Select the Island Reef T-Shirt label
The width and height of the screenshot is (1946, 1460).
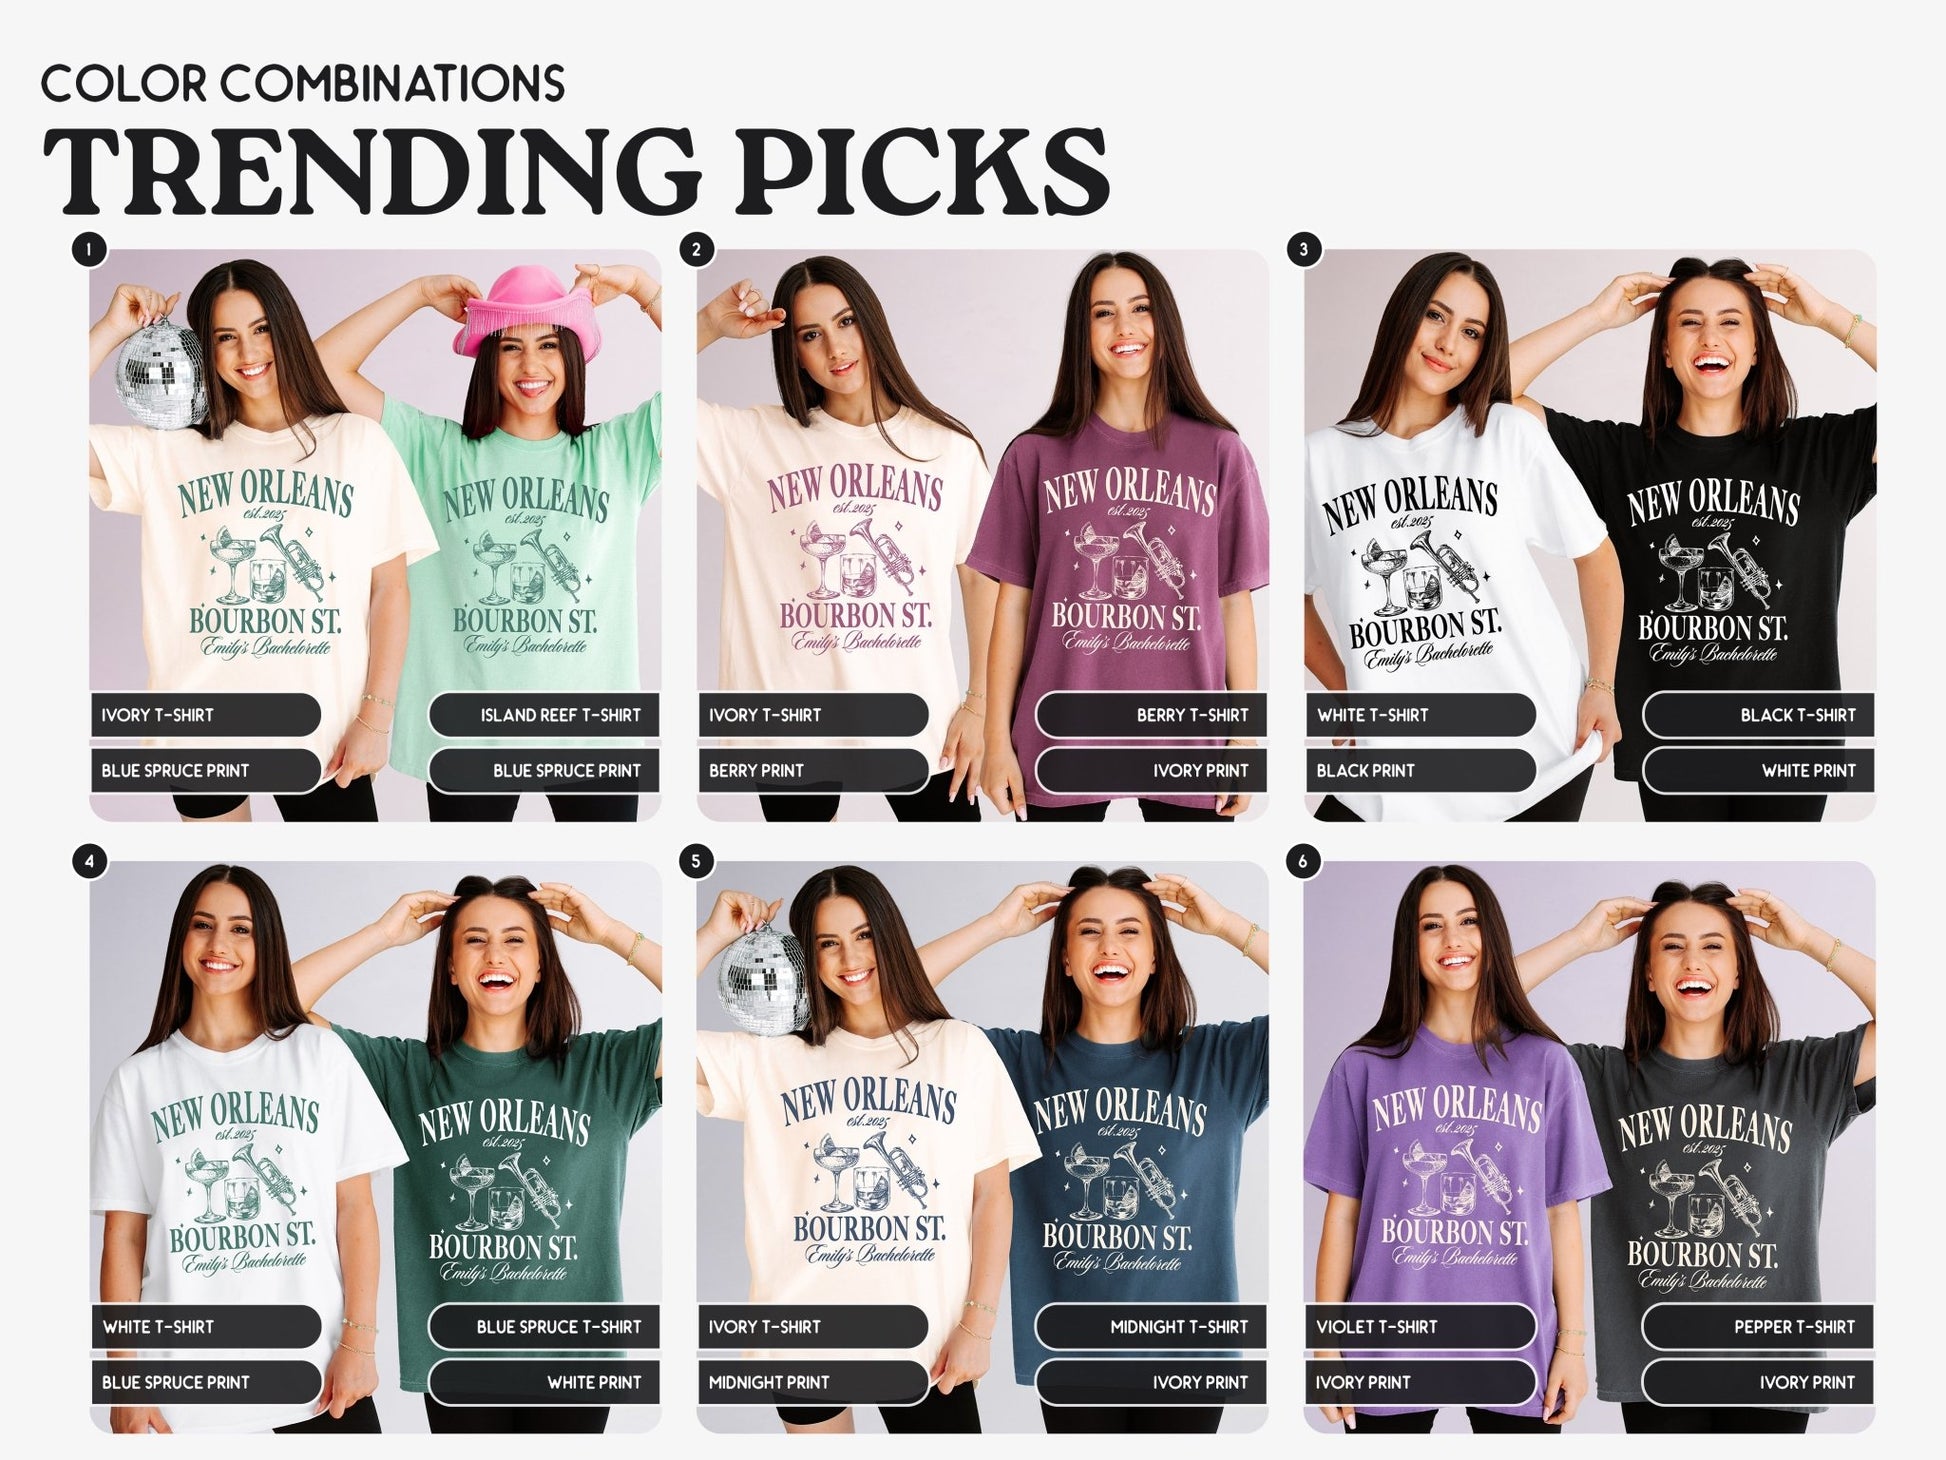pos(544,715)
